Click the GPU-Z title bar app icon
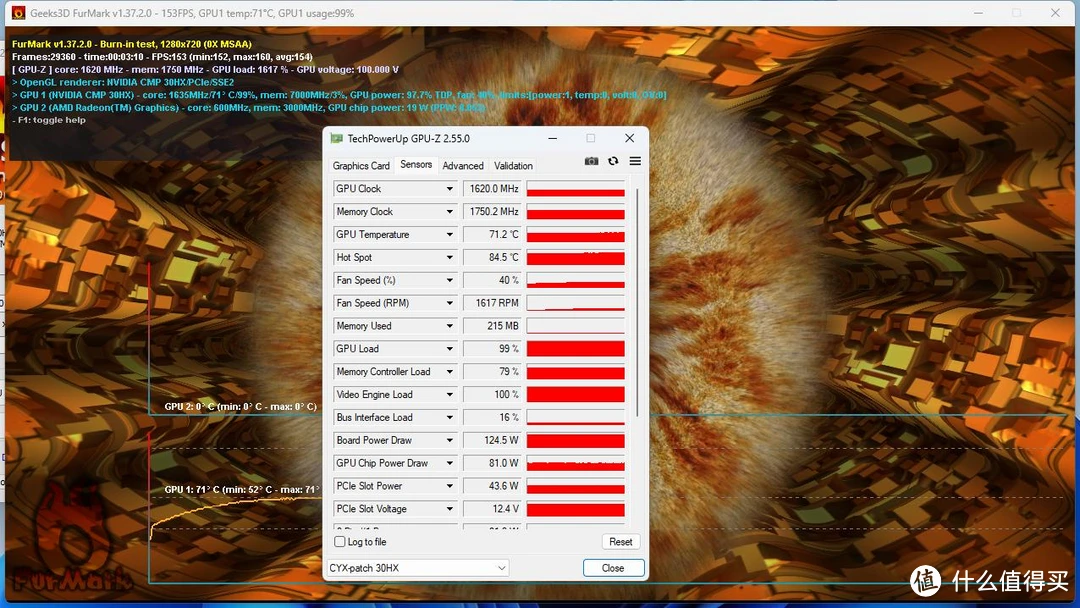Viewport: 1080px width, 608px height. point(336,138)
